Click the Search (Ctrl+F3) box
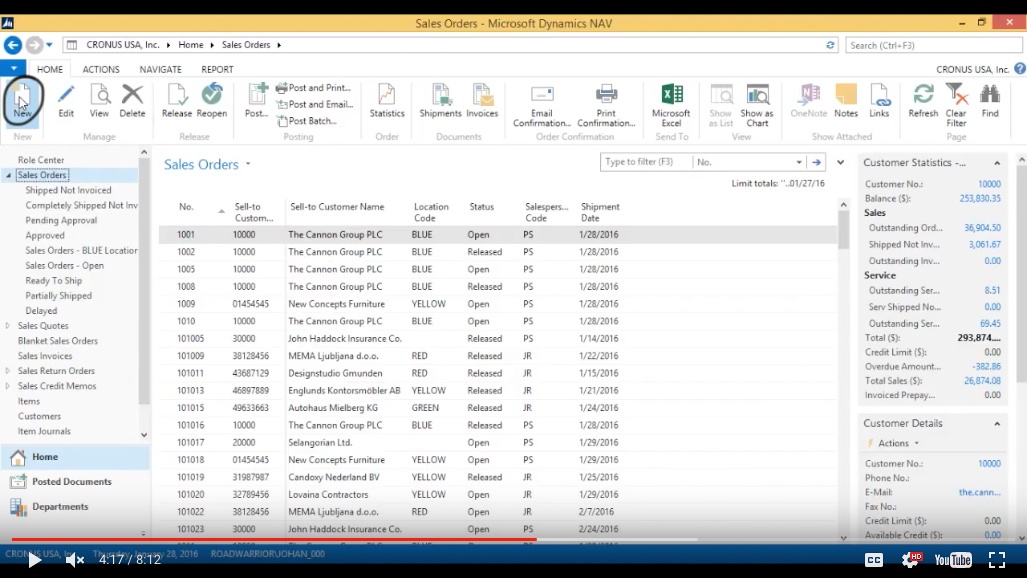 933,45
